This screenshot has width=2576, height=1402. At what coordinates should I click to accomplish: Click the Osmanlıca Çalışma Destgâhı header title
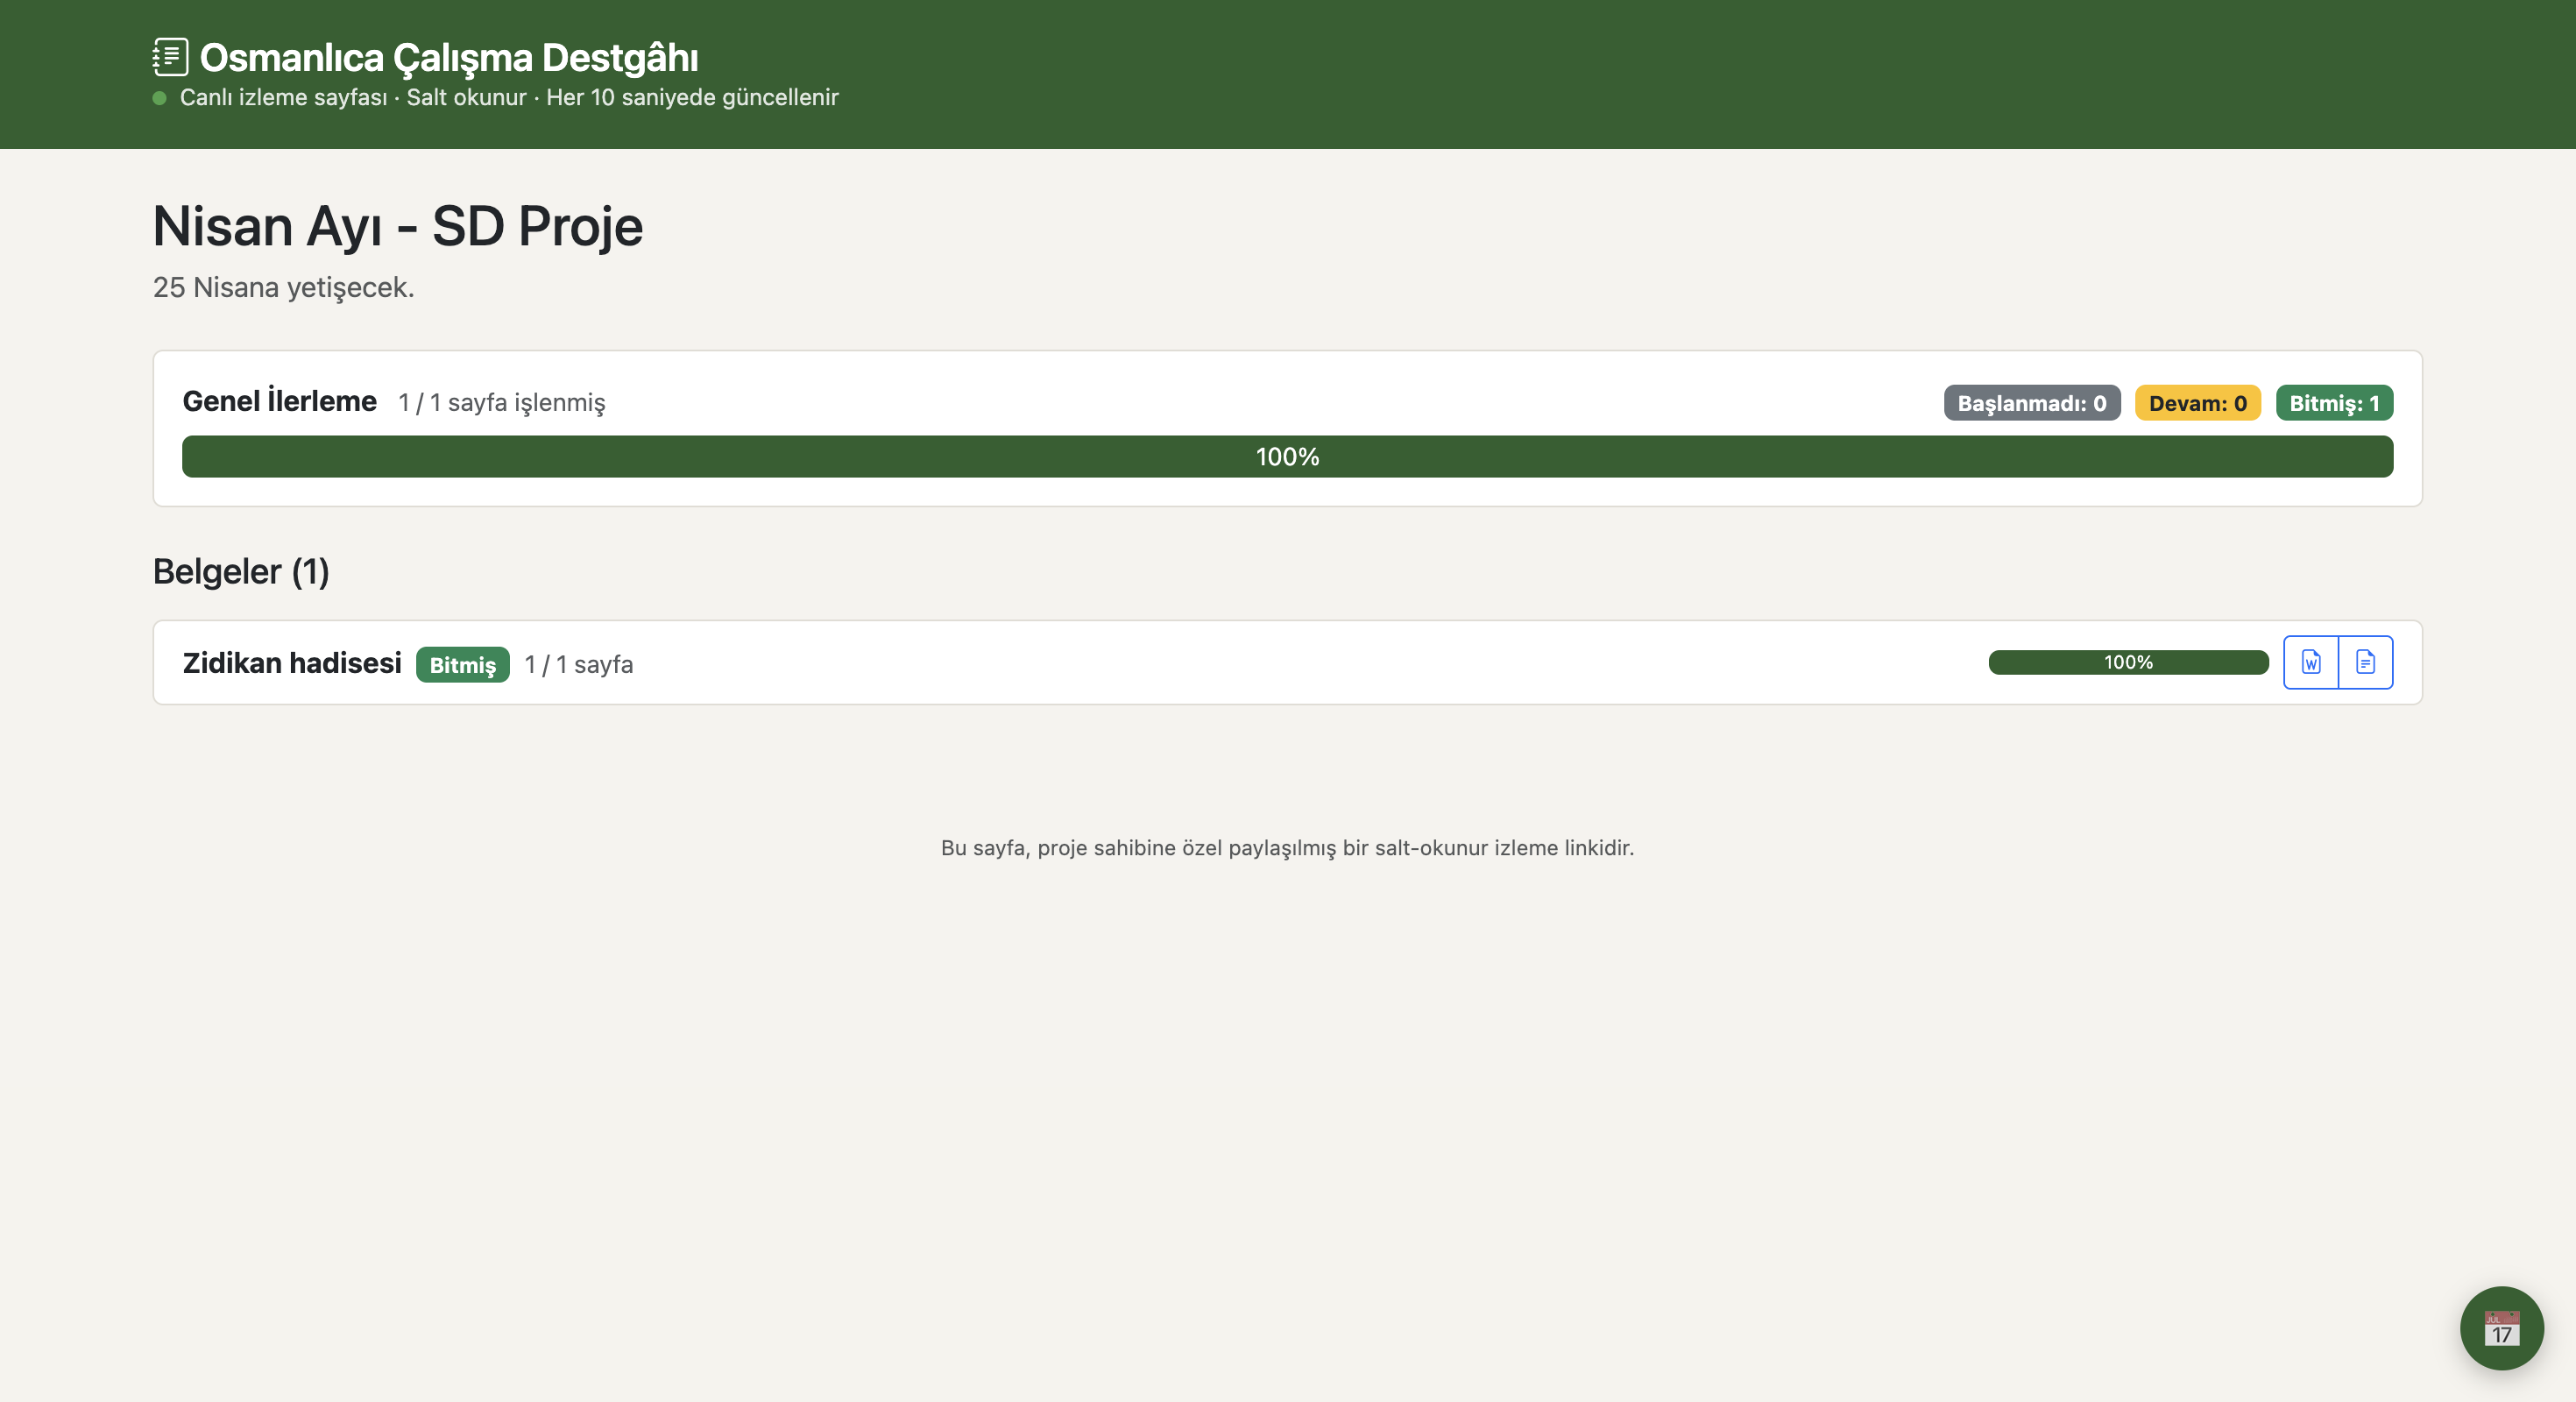coord(449,58)
